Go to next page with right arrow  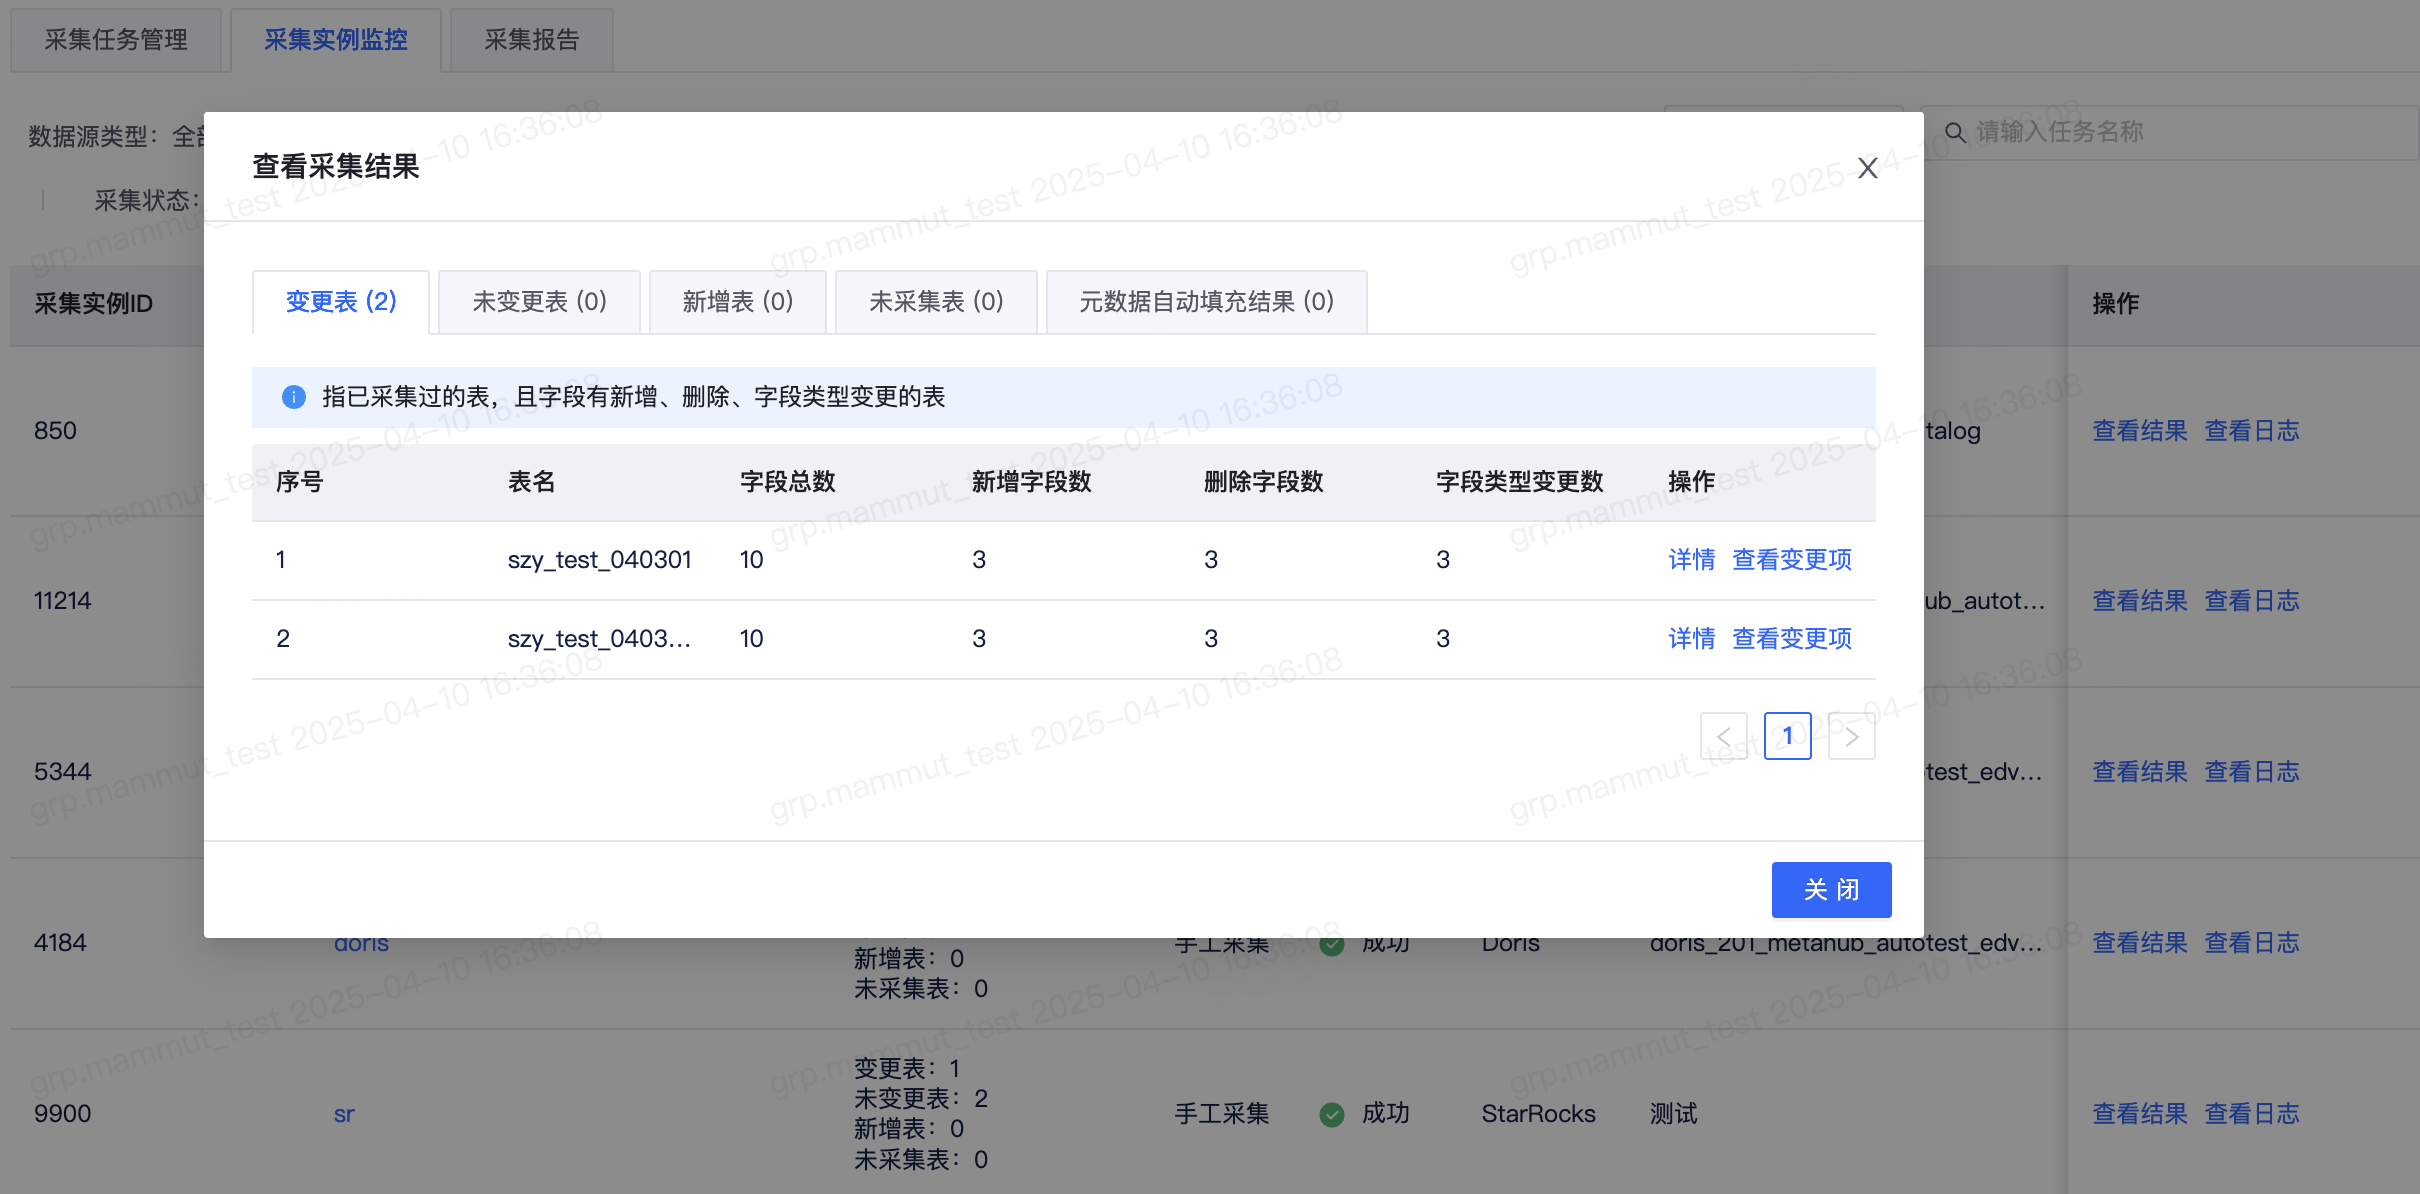pos(1852,736)
